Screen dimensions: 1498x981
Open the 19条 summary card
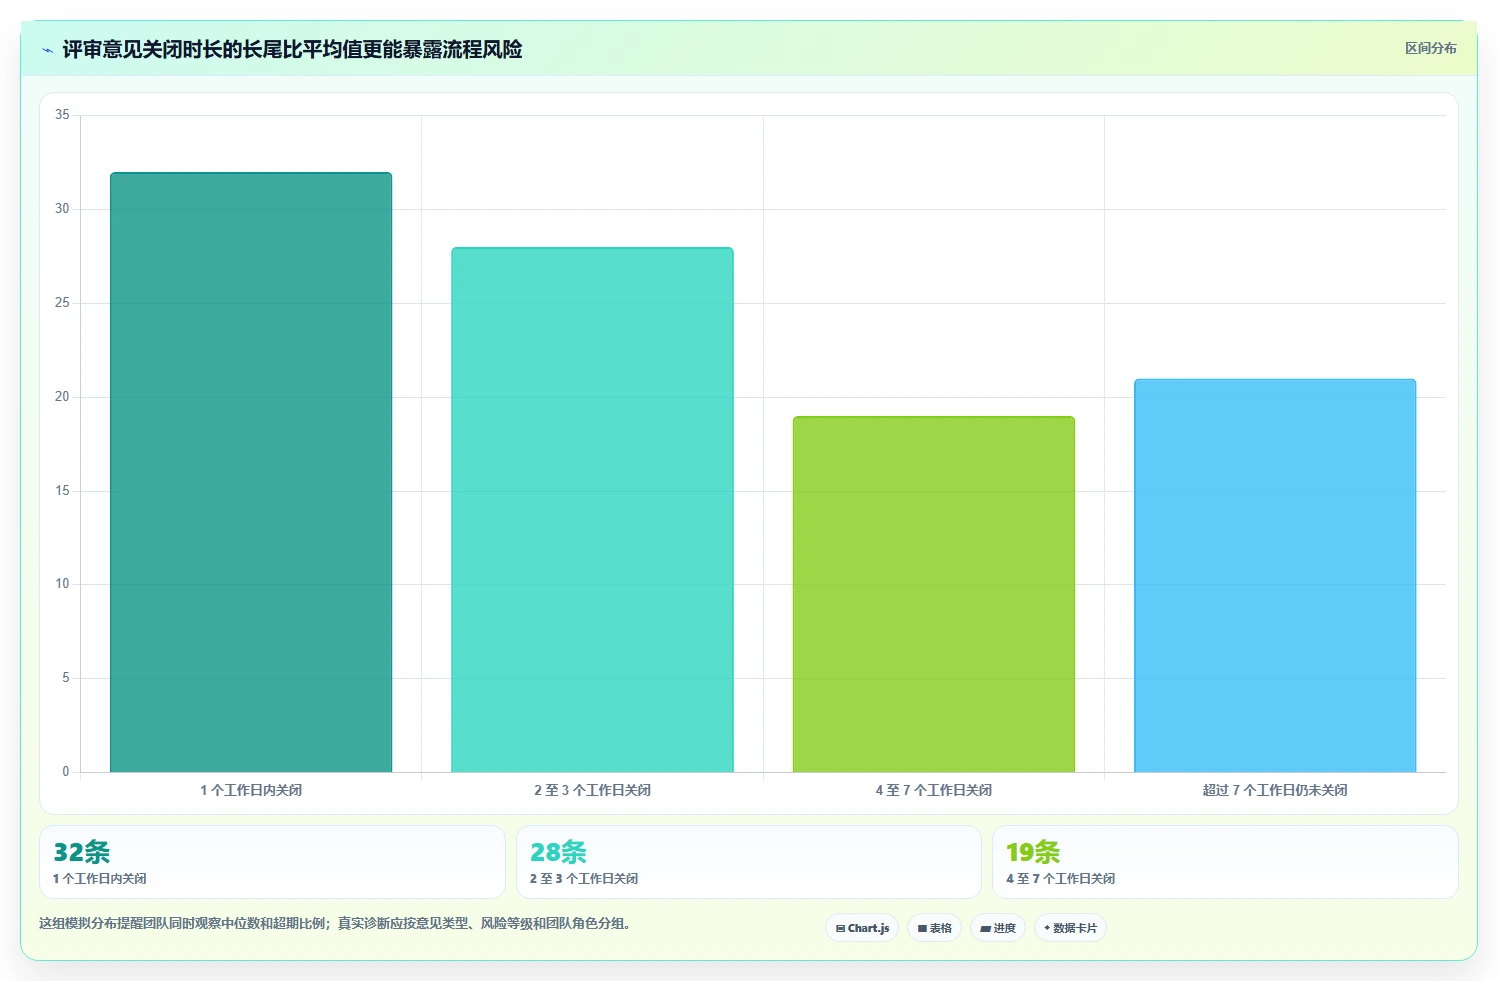[1225, 862]
